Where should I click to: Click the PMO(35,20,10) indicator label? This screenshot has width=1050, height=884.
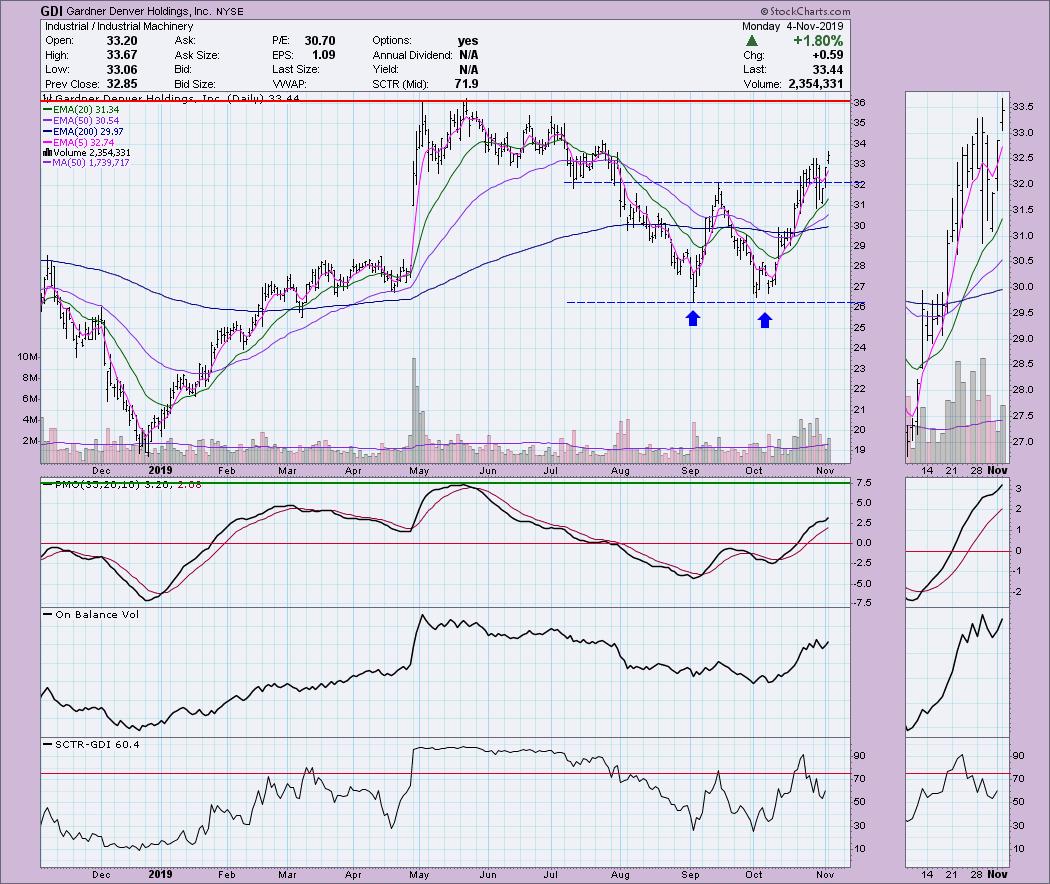pyautogui.click(x=122, y=484)
